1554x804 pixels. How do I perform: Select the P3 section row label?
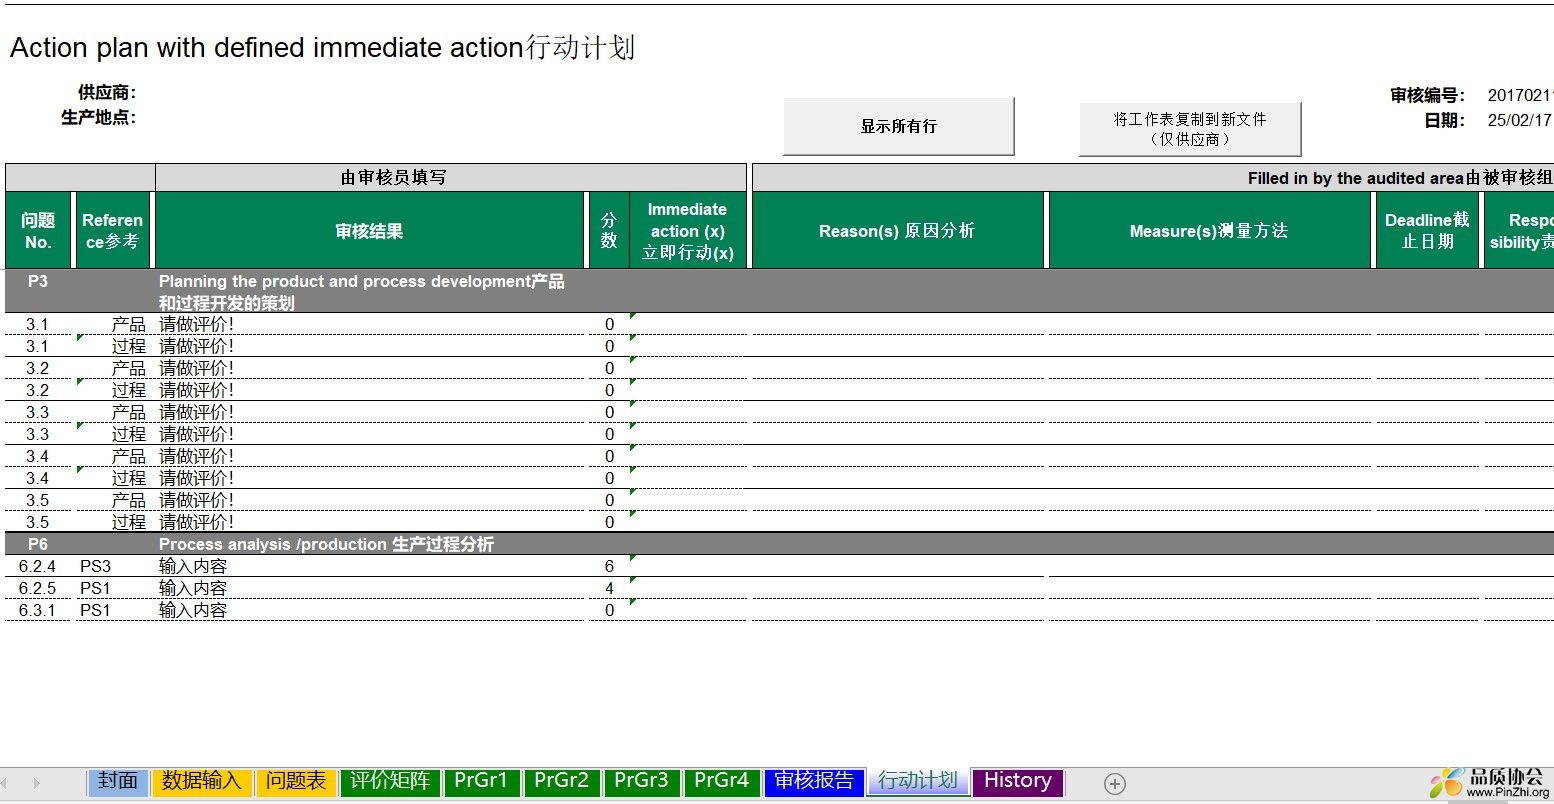coord(38,282)
